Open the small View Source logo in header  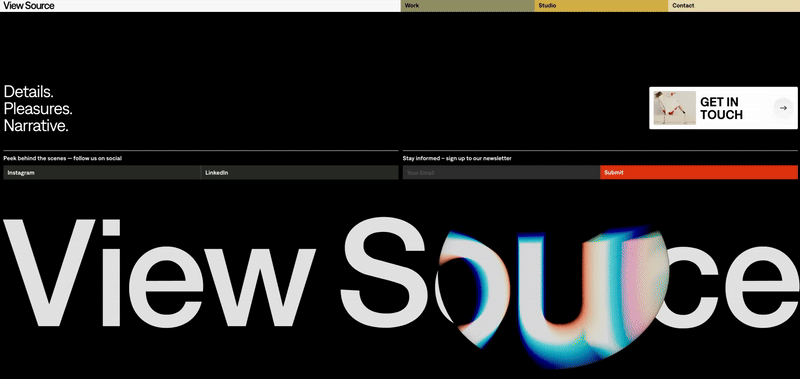[x=29, y=6]
